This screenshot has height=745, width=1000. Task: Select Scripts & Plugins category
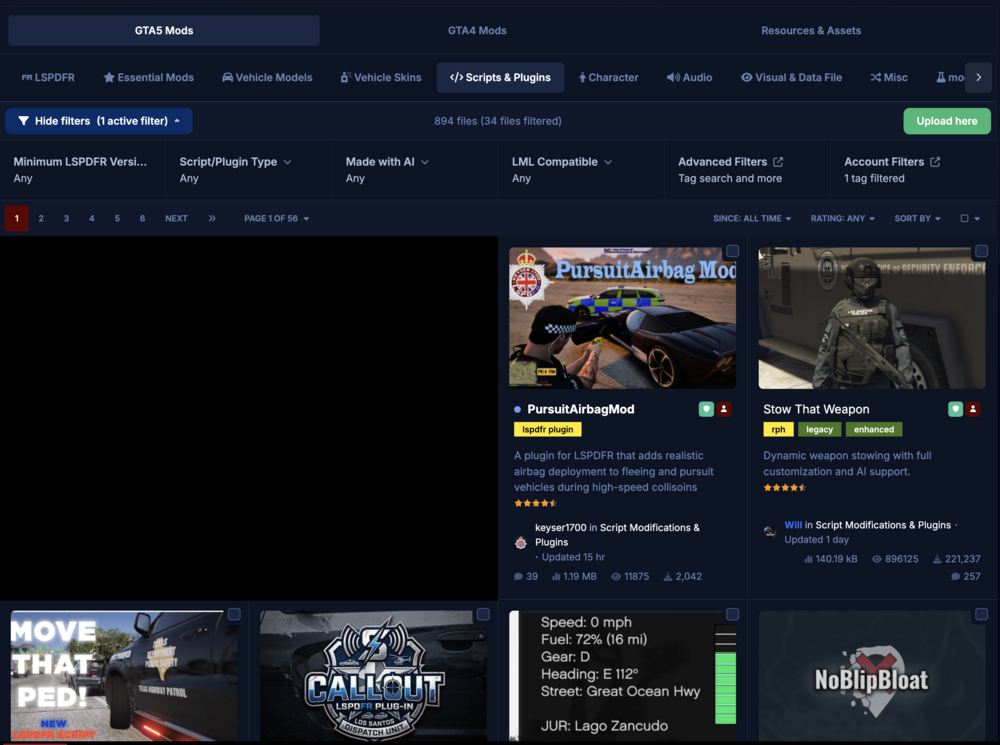tap(500, 77)
